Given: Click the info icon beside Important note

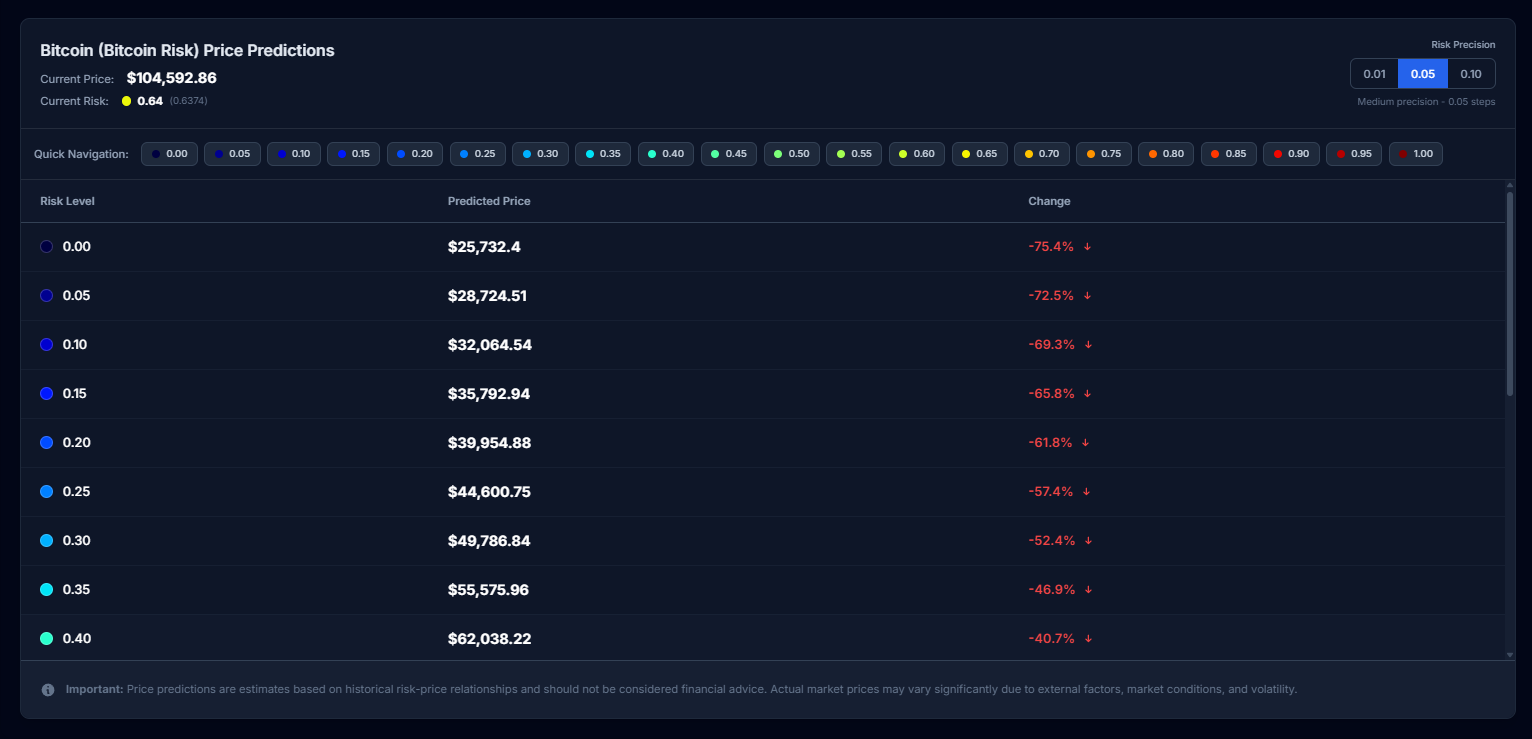Looking at the screenshot, I should 48,690.
